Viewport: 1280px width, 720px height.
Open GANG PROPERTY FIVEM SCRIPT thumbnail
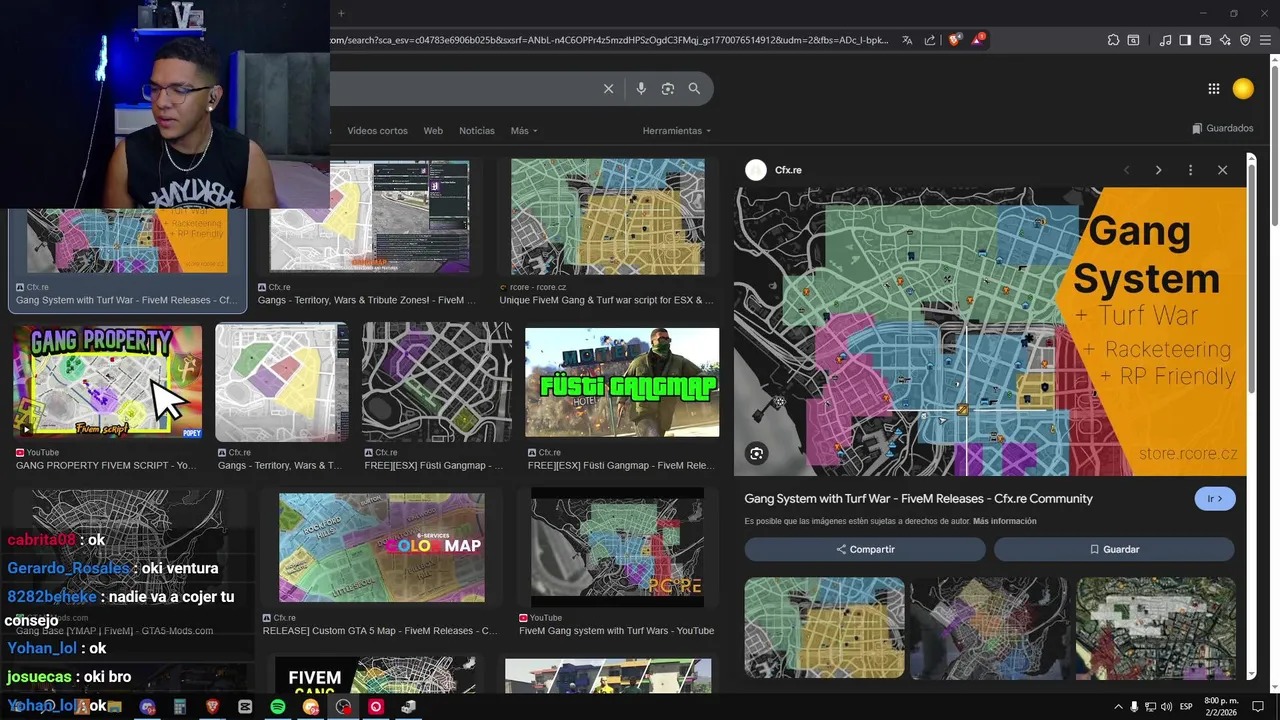tap(107, 380)
